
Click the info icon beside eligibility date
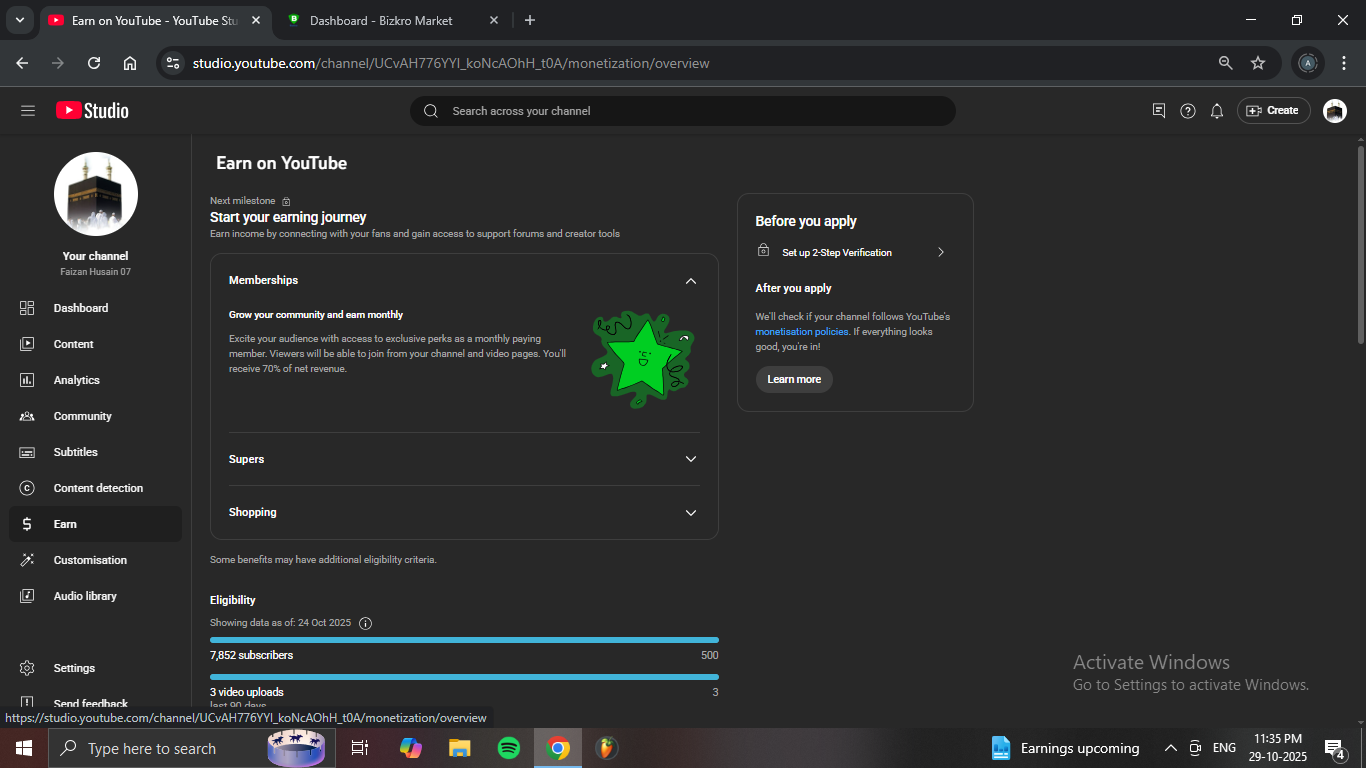click(x=365, y=623)
